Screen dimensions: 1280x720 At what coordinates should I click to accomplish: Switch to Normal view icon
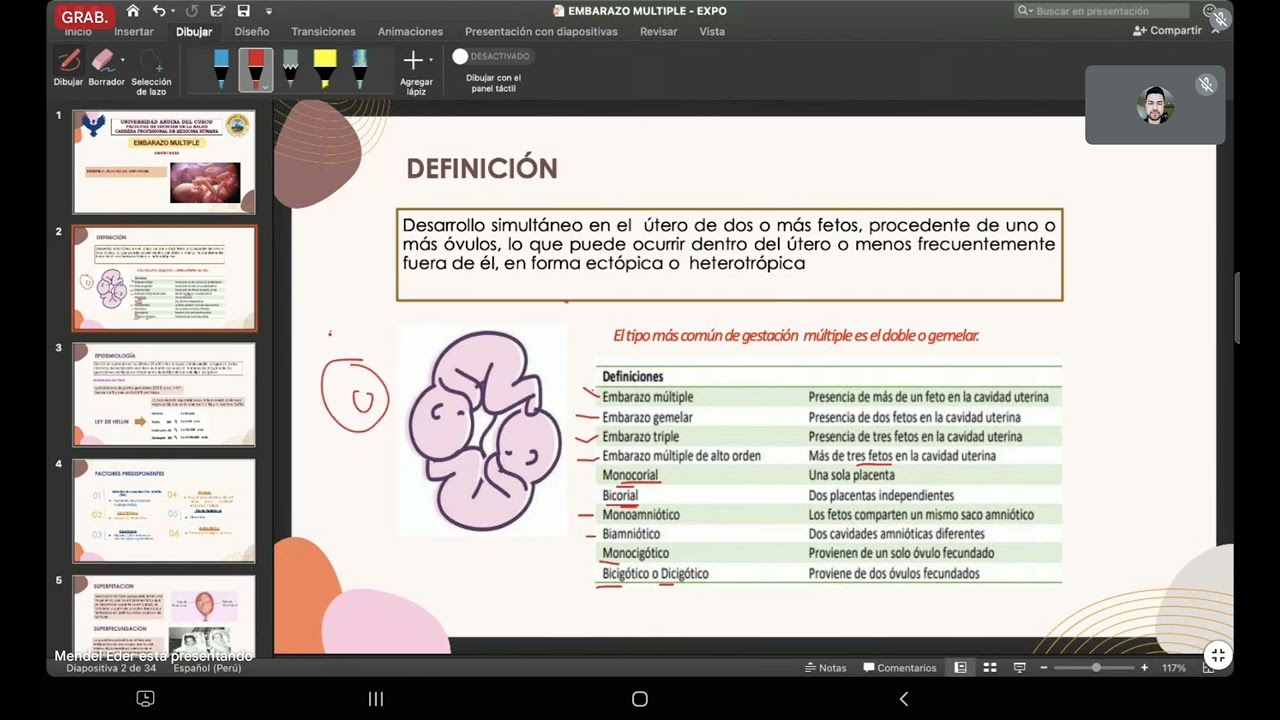pyautogui.click(x=960, y=668)
